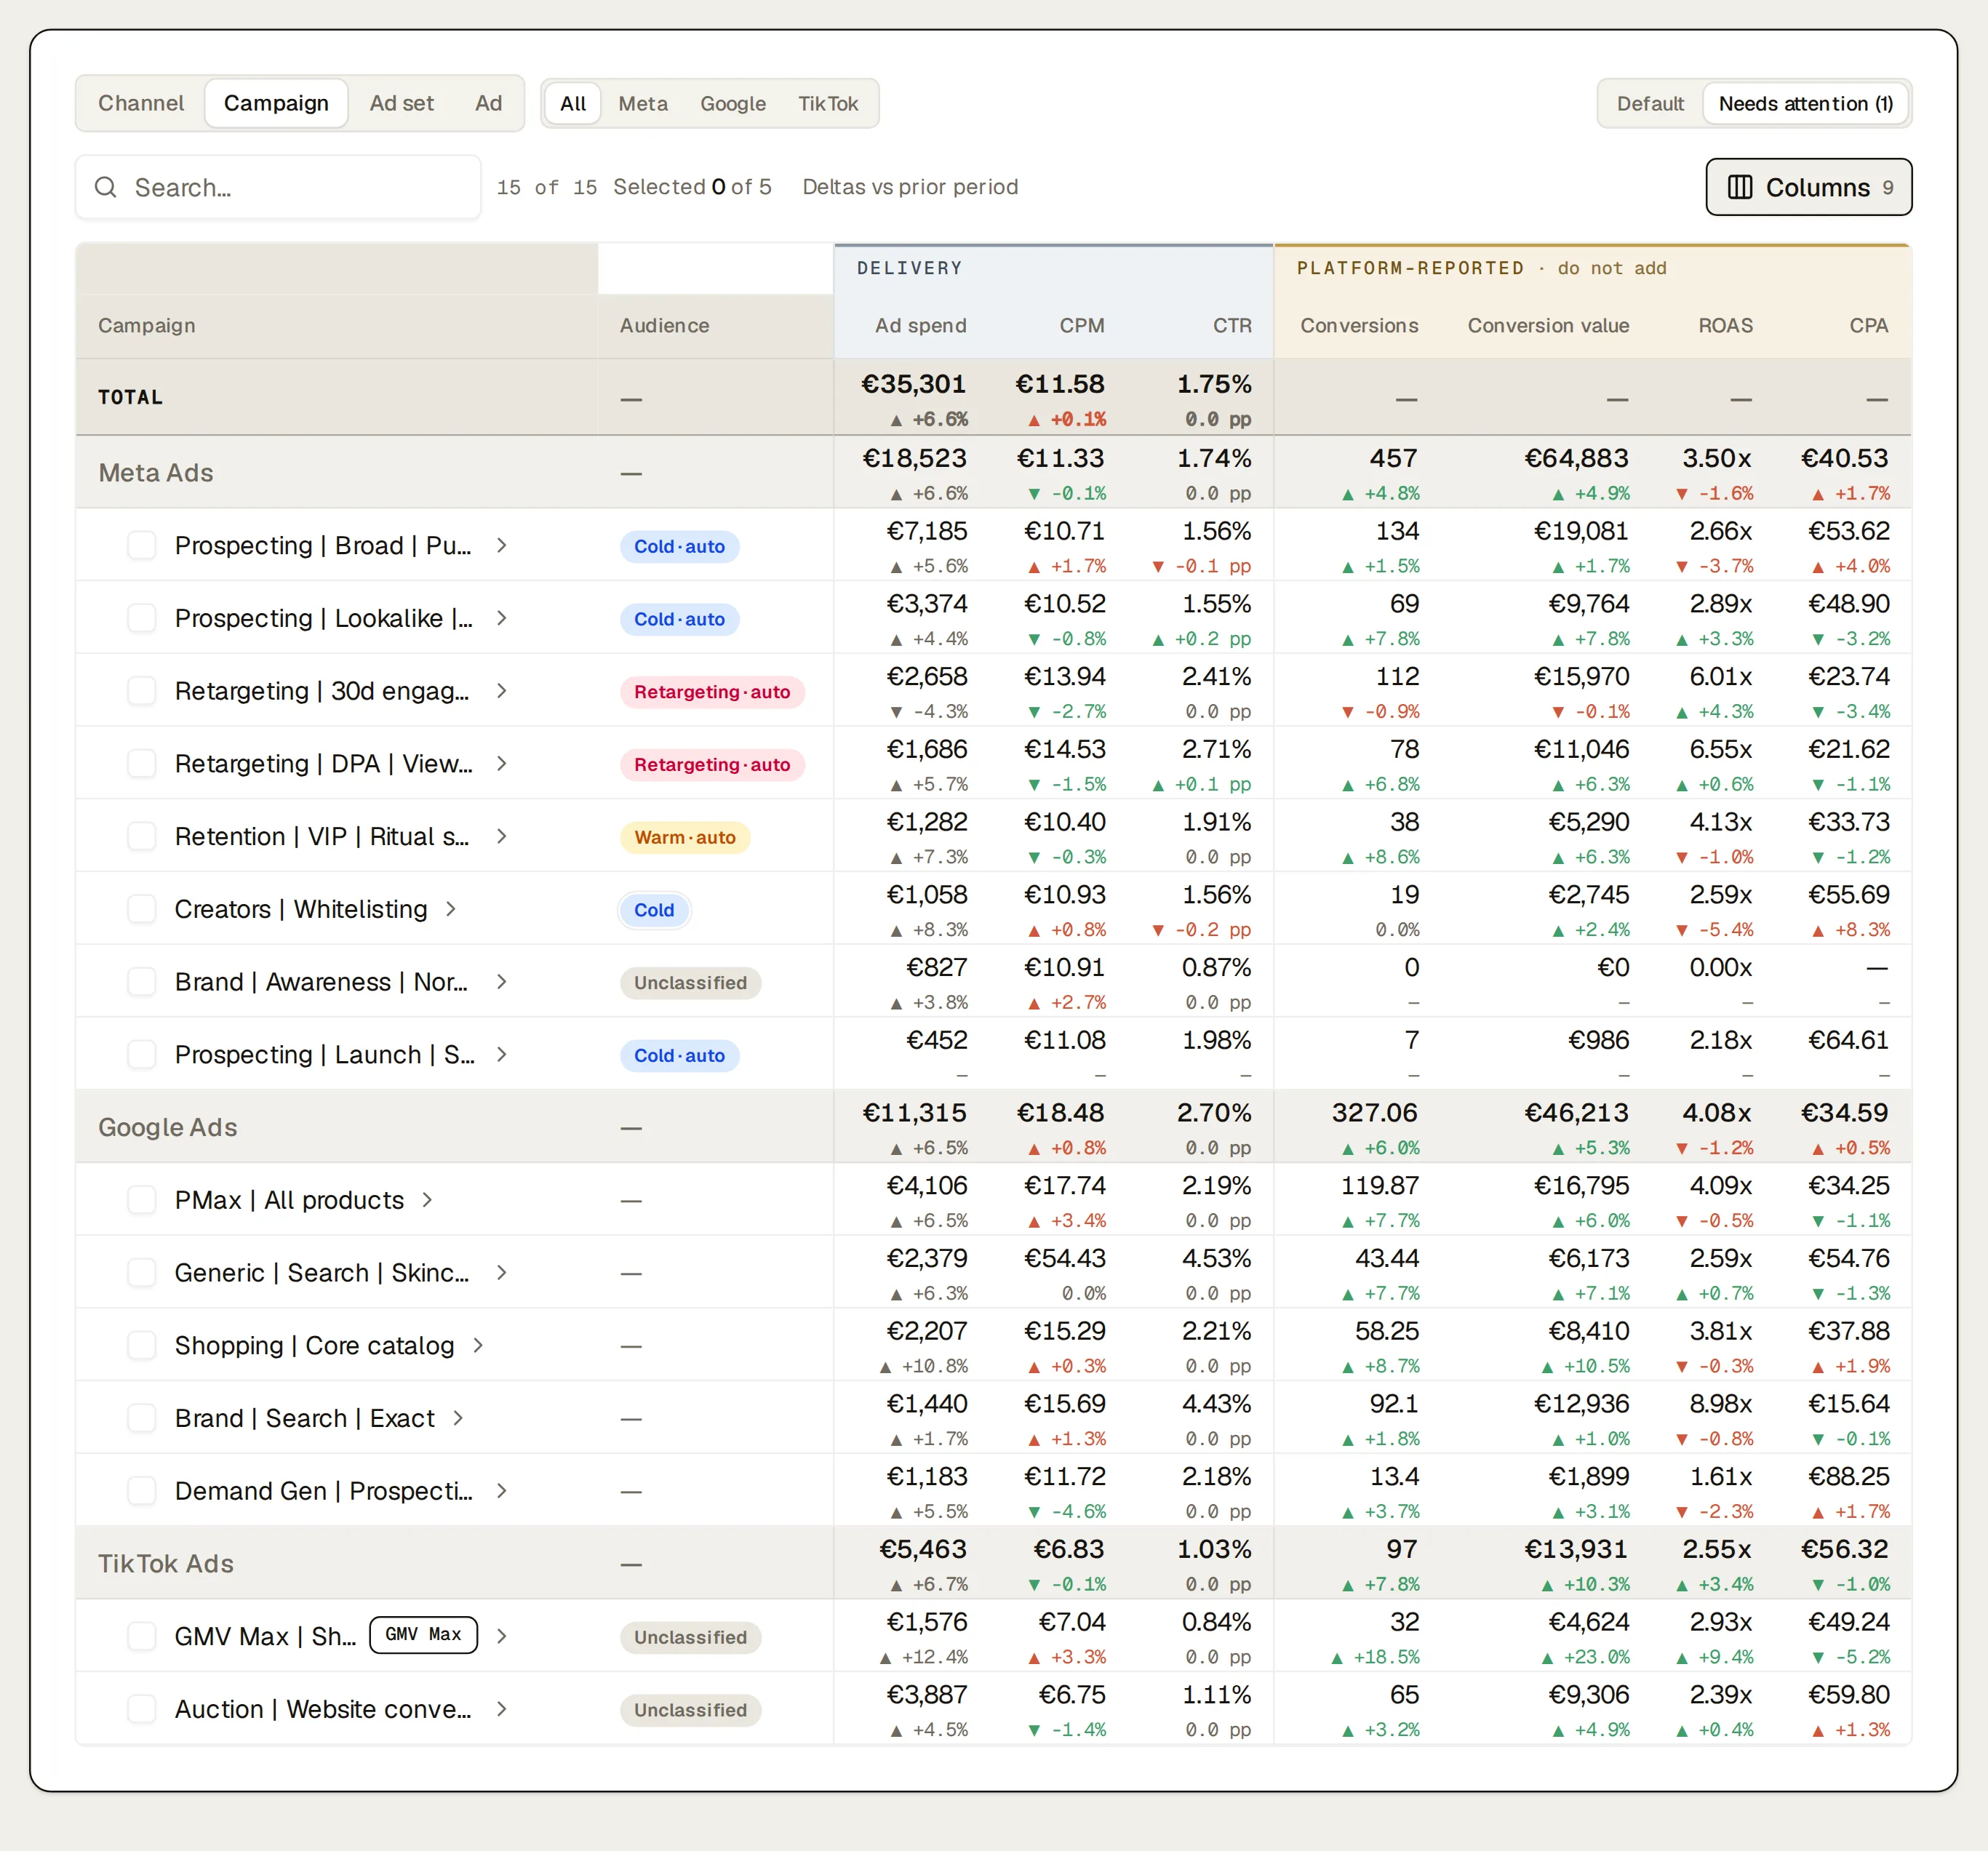Sort by Ad spend column header
This screenshot has height=1851, width=1988.
pos(920,325)
